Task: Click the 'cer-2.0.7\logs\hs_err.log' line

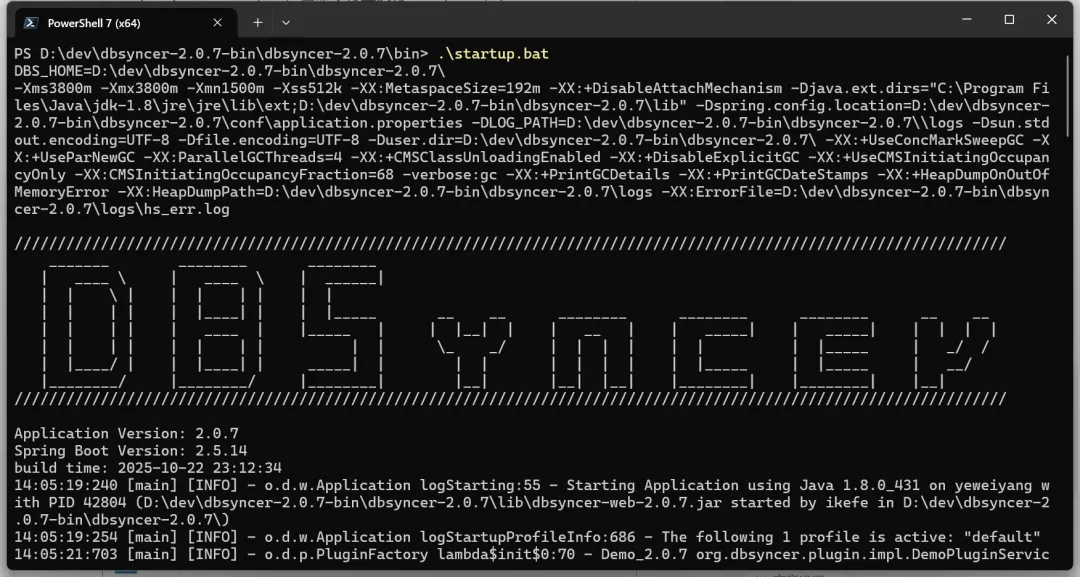Action: [x=122, y=209]
